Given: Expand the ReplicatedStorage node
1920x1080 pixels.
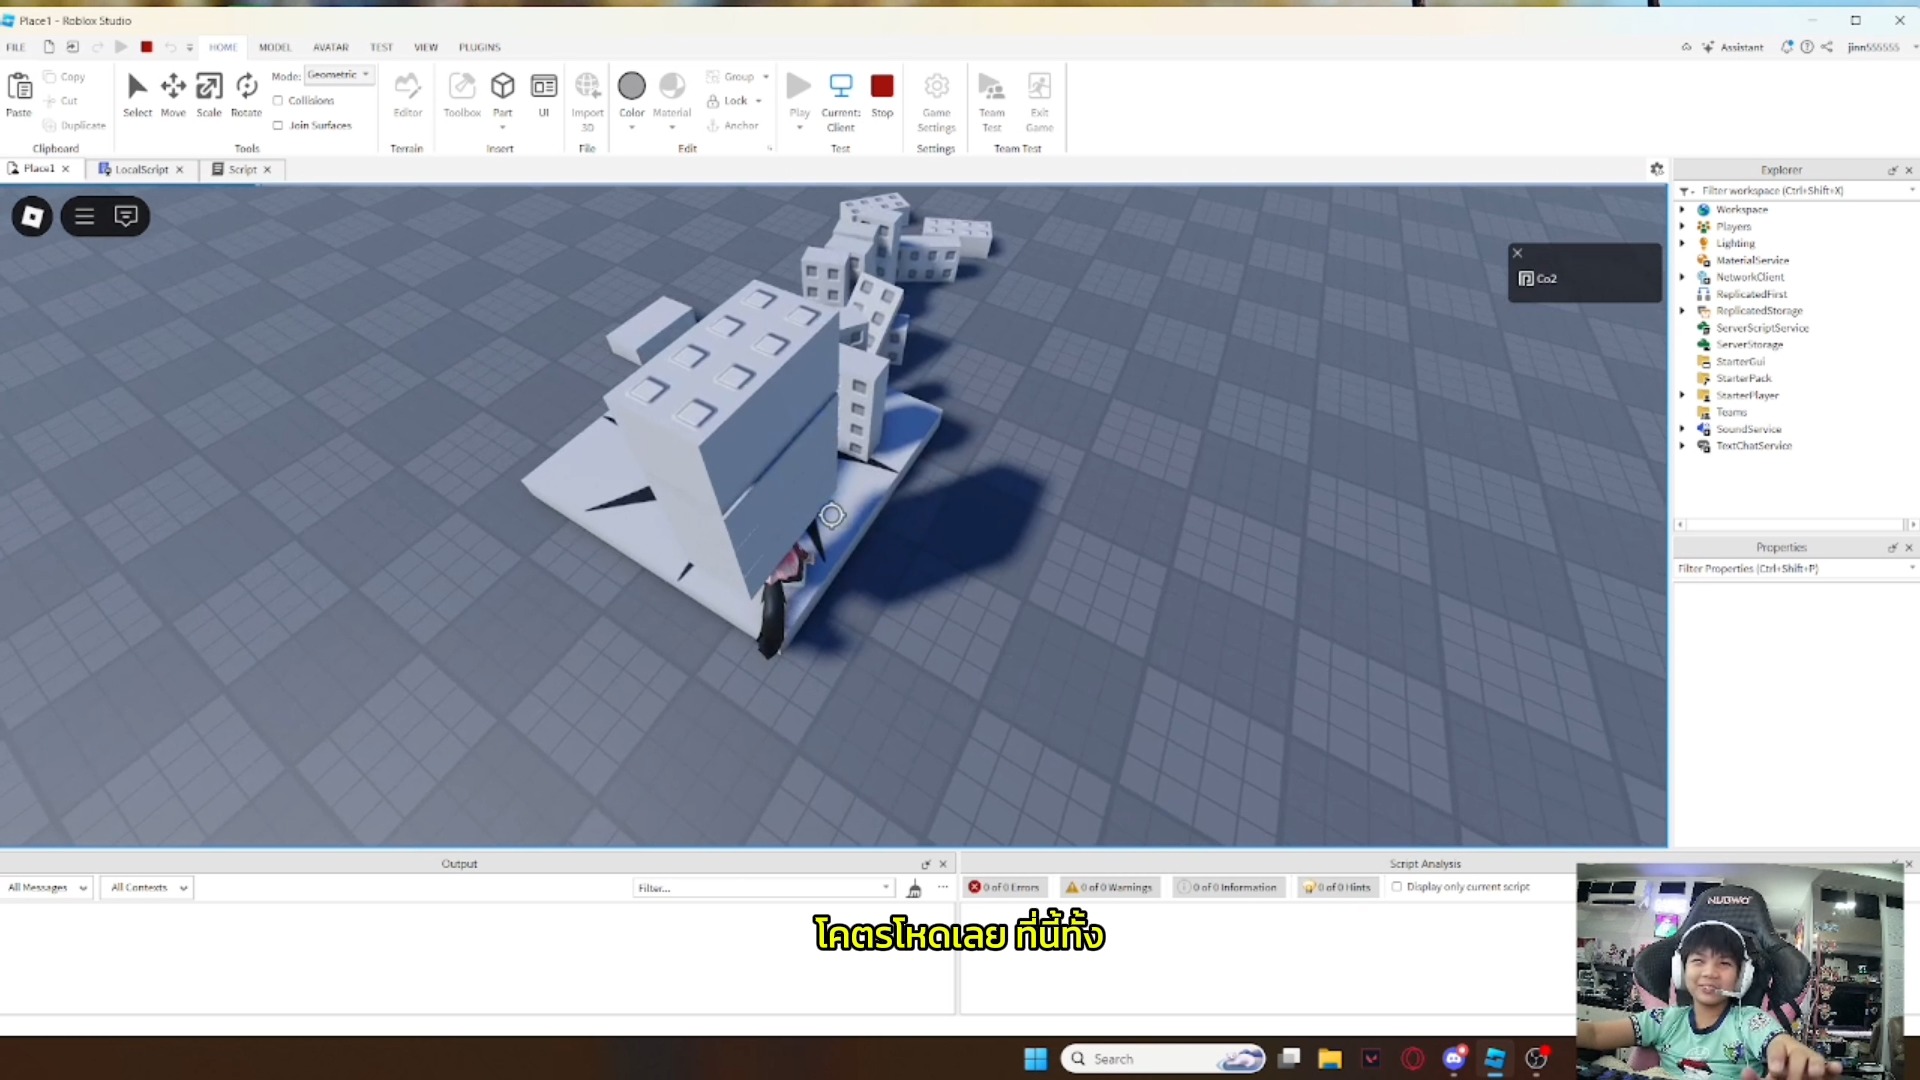Looking at the screenshot, I should (1683, 311).
